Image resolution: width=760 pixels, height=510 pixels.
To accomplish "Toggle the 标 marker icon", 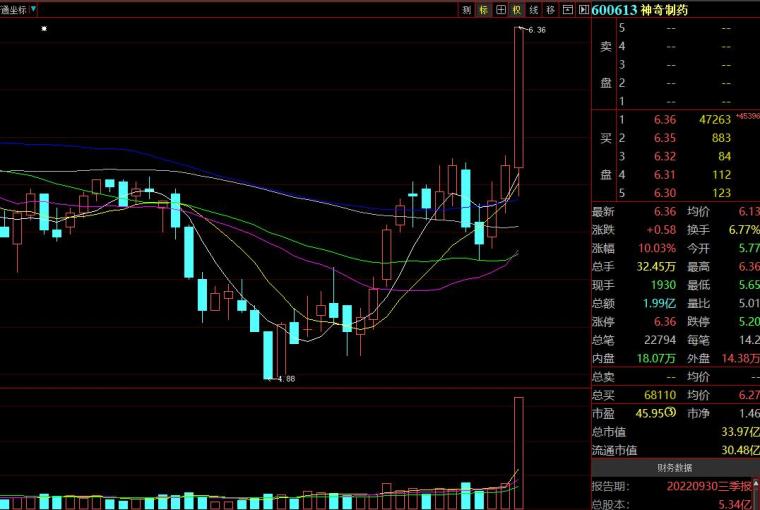I will pos(484,10).
